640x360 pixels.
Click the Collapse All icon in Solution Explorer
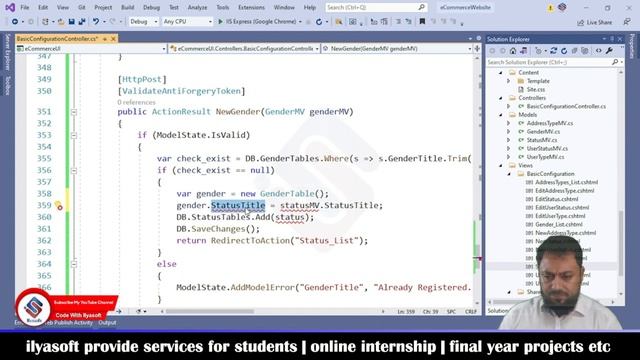click(x=575, y=51)
